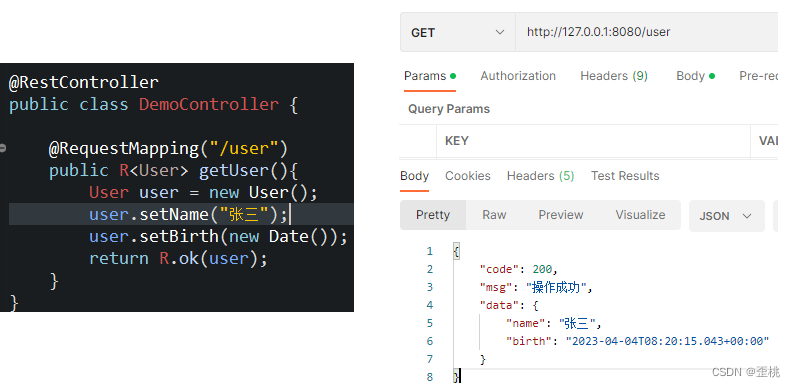Click the "data": { response line

[509, 305]
